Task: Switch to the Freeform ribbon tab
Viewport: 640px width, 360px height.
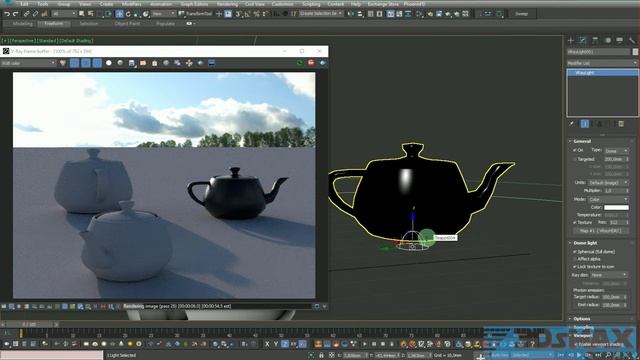Action: click(54, 24)
